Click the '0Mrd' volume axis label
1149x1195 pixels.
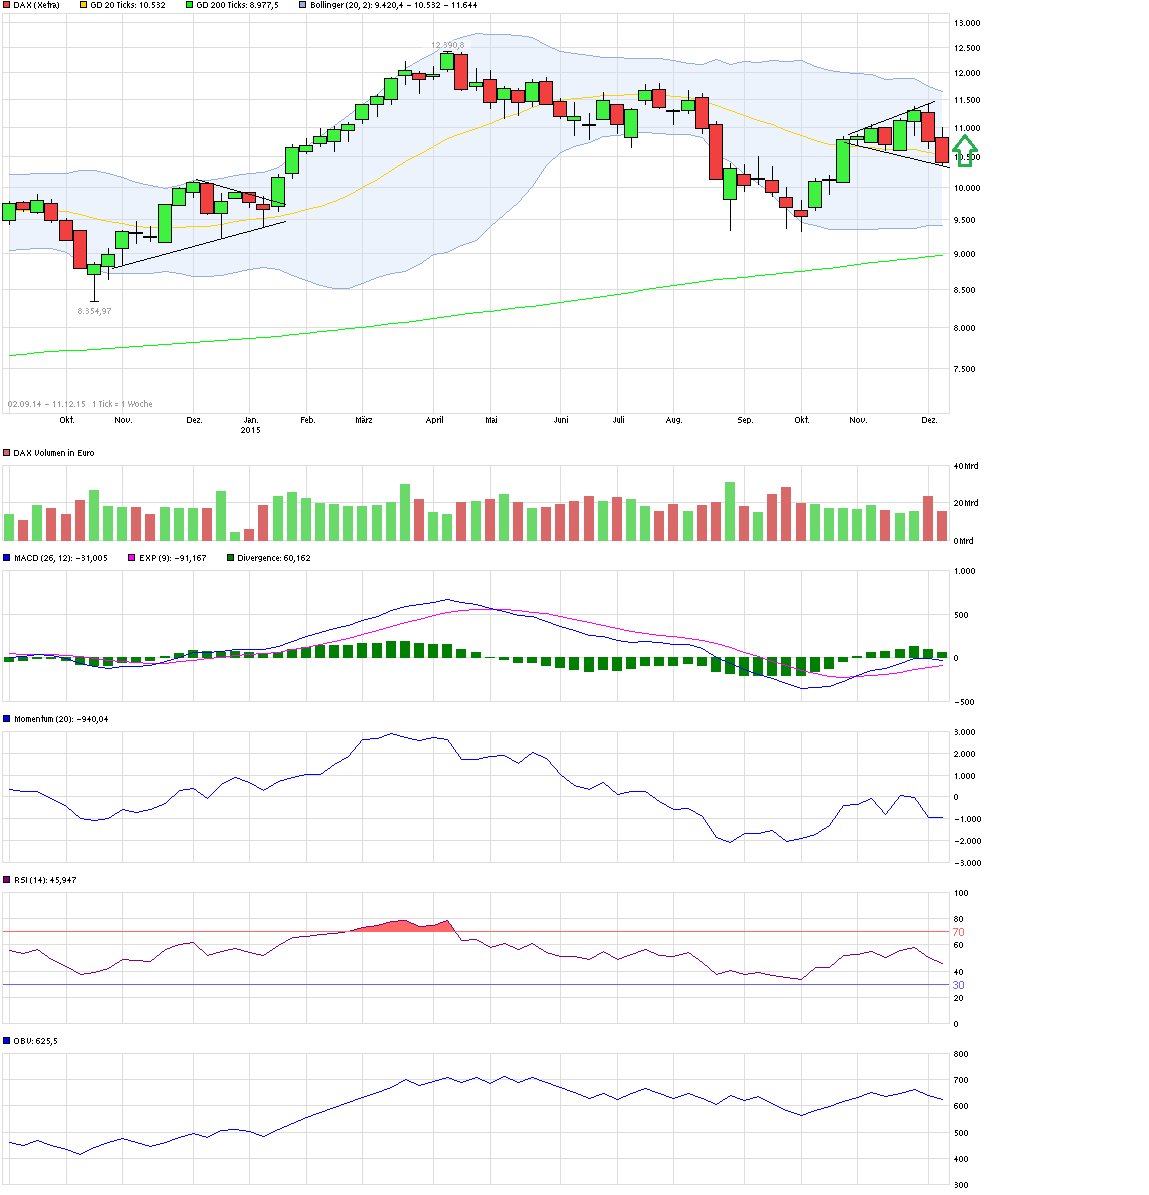pos(964,541)
